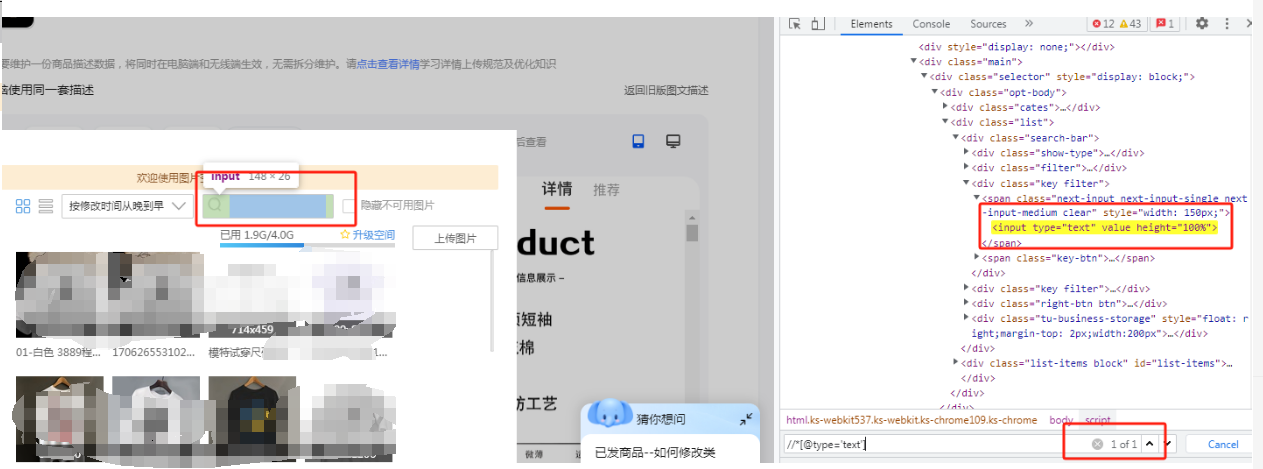The height and width of the screenshot is (469, 1263).
Task: Go to previous search result in DevTools
Action: point(1150,444)
